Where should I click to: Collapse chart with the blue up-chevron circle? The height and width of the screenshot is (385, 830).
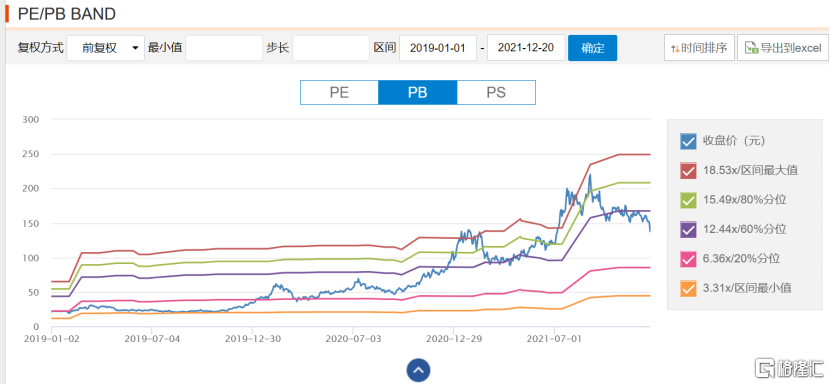418,370
